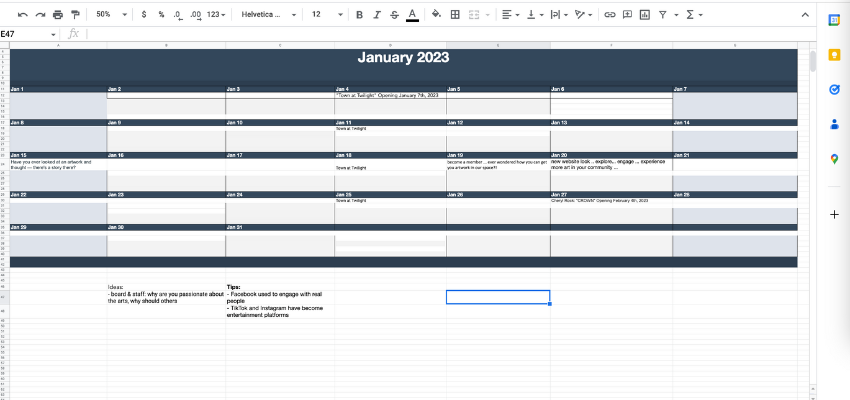Expand the Name box dropdown arrow
This screenshot has width=850, height=400.
(53, 34)
